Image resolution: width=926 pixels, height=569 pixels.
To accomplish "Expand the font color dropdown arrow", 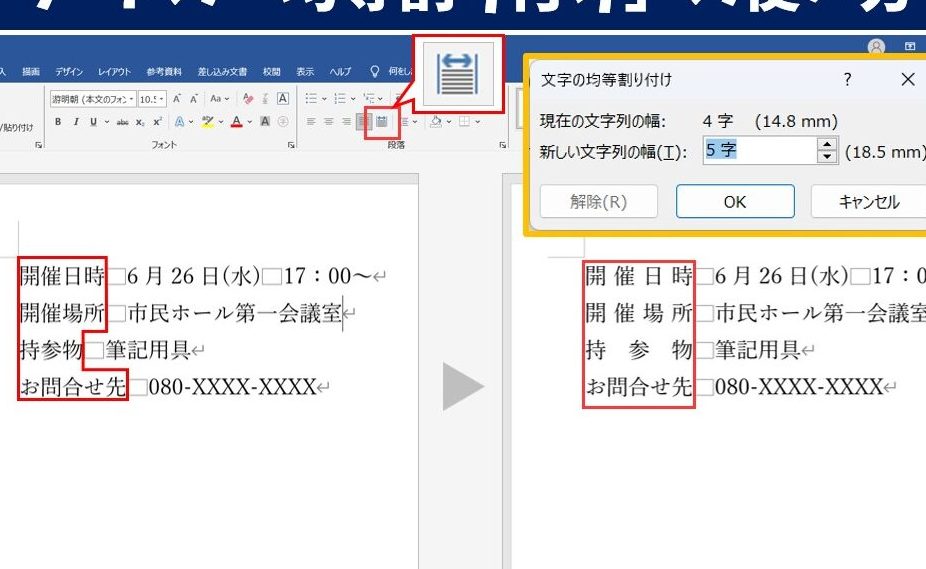I will tap(250, 122).
